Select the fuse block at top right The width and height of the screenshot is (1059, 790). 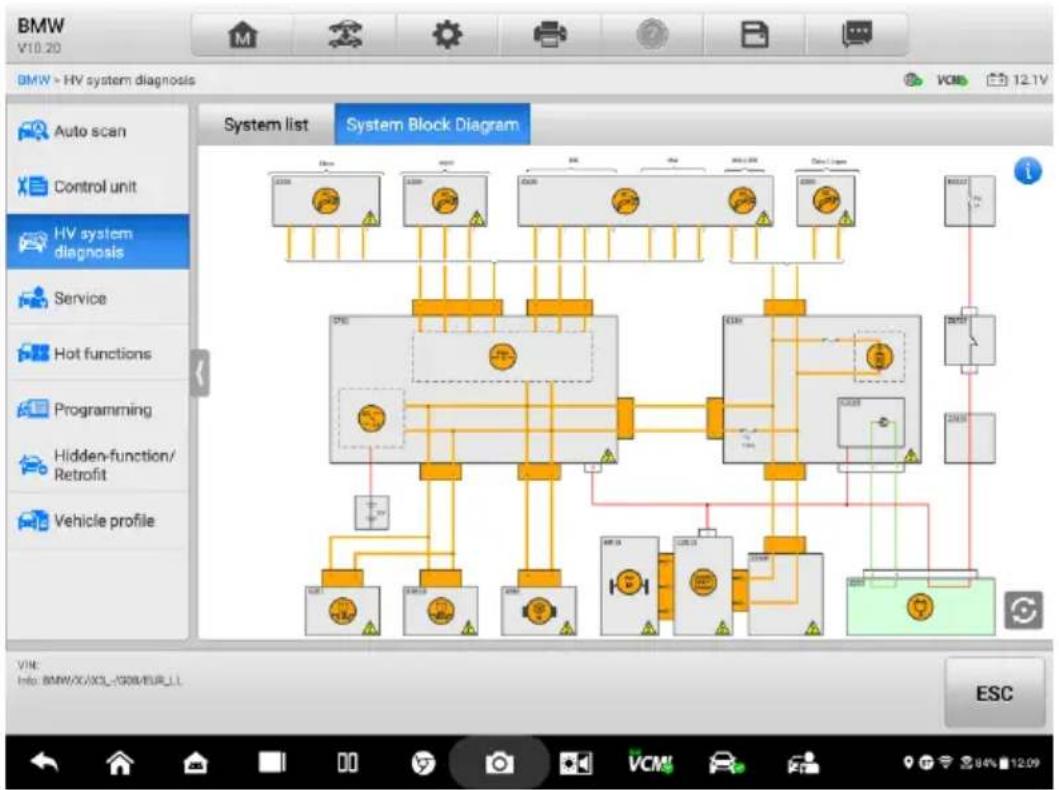(x=969, y=201)
